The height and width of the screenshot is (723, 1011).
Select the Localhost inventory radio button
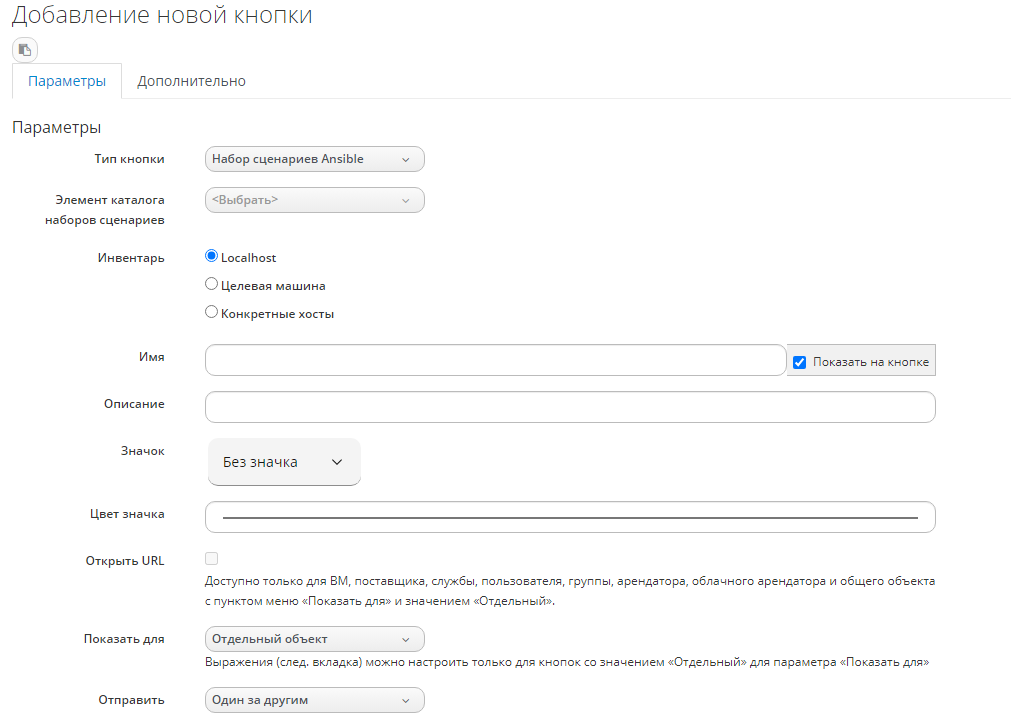pos(211,257)
